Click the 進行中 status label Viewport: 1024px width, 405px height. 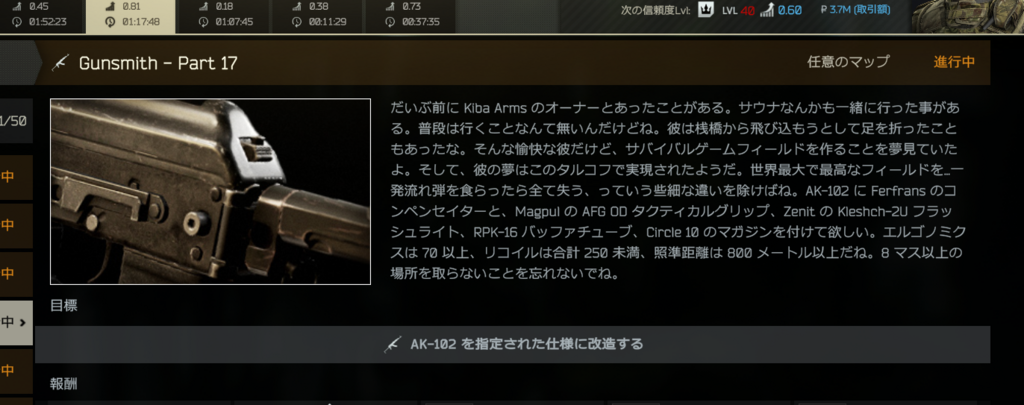point(954,62)
